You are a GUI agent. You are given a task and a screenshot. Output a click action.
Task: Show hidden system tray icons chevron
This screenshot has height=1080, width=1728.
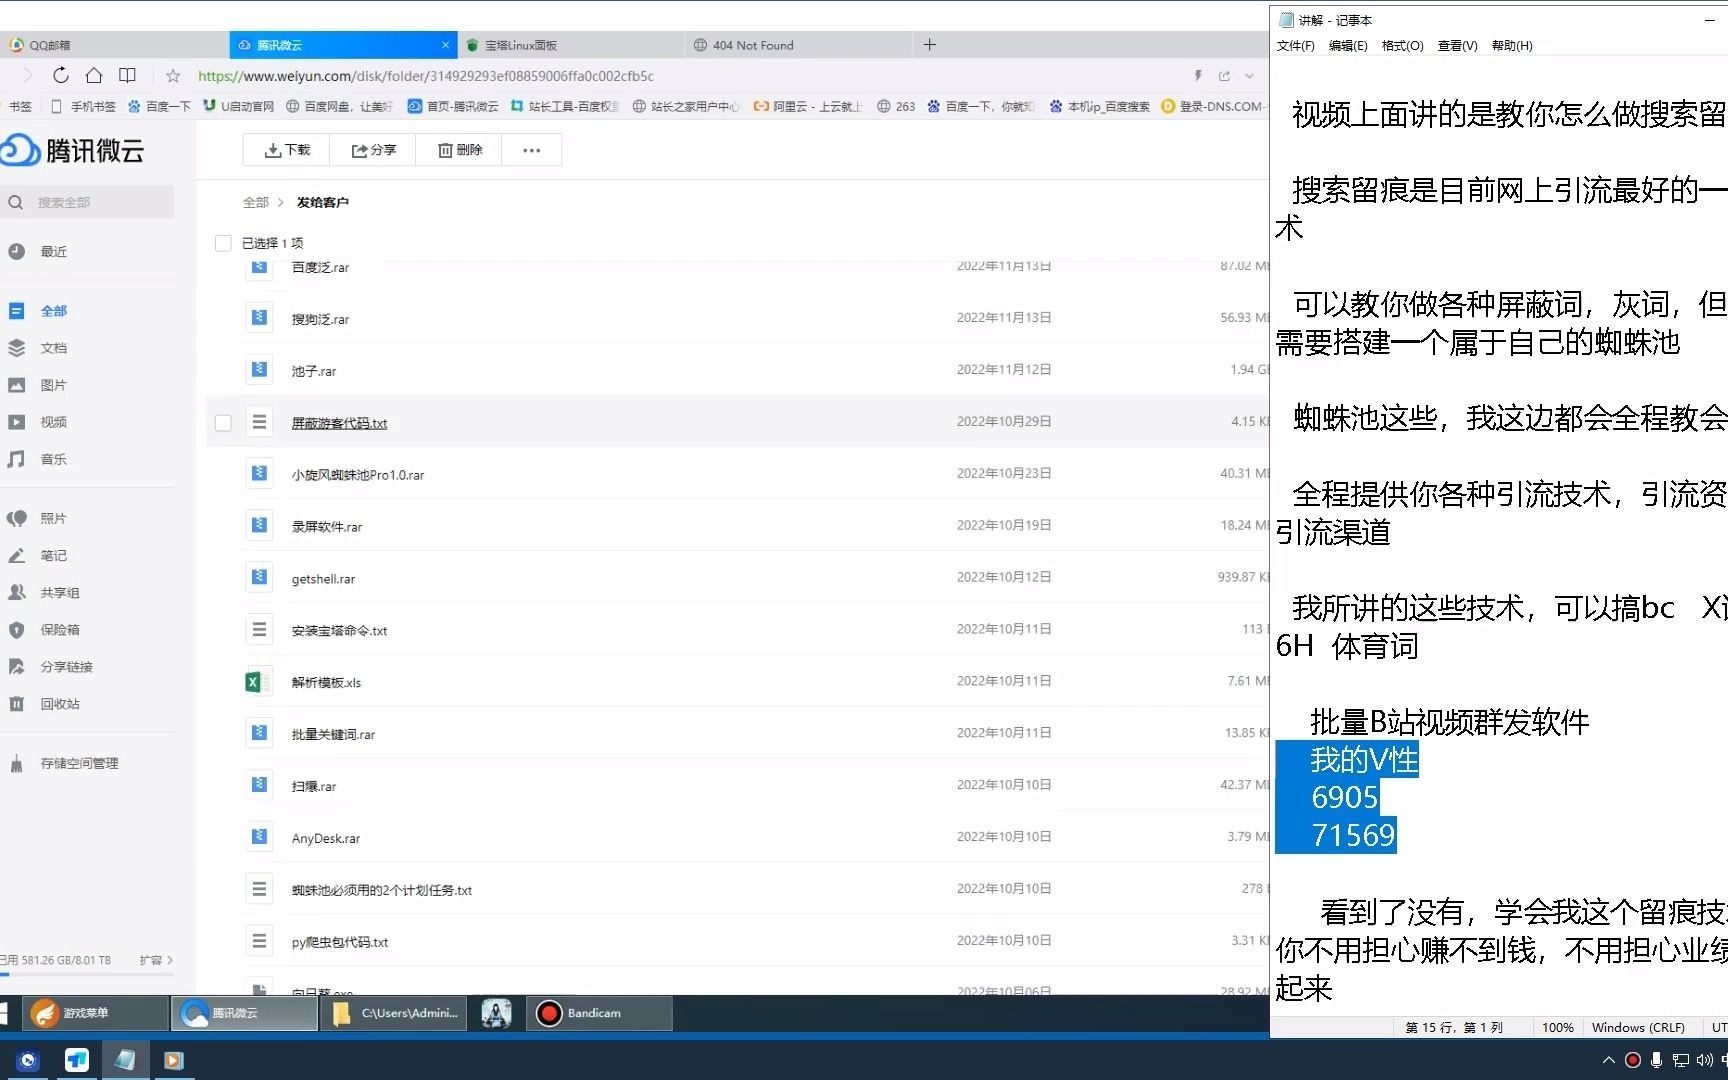click(x=1608, y=1060)
